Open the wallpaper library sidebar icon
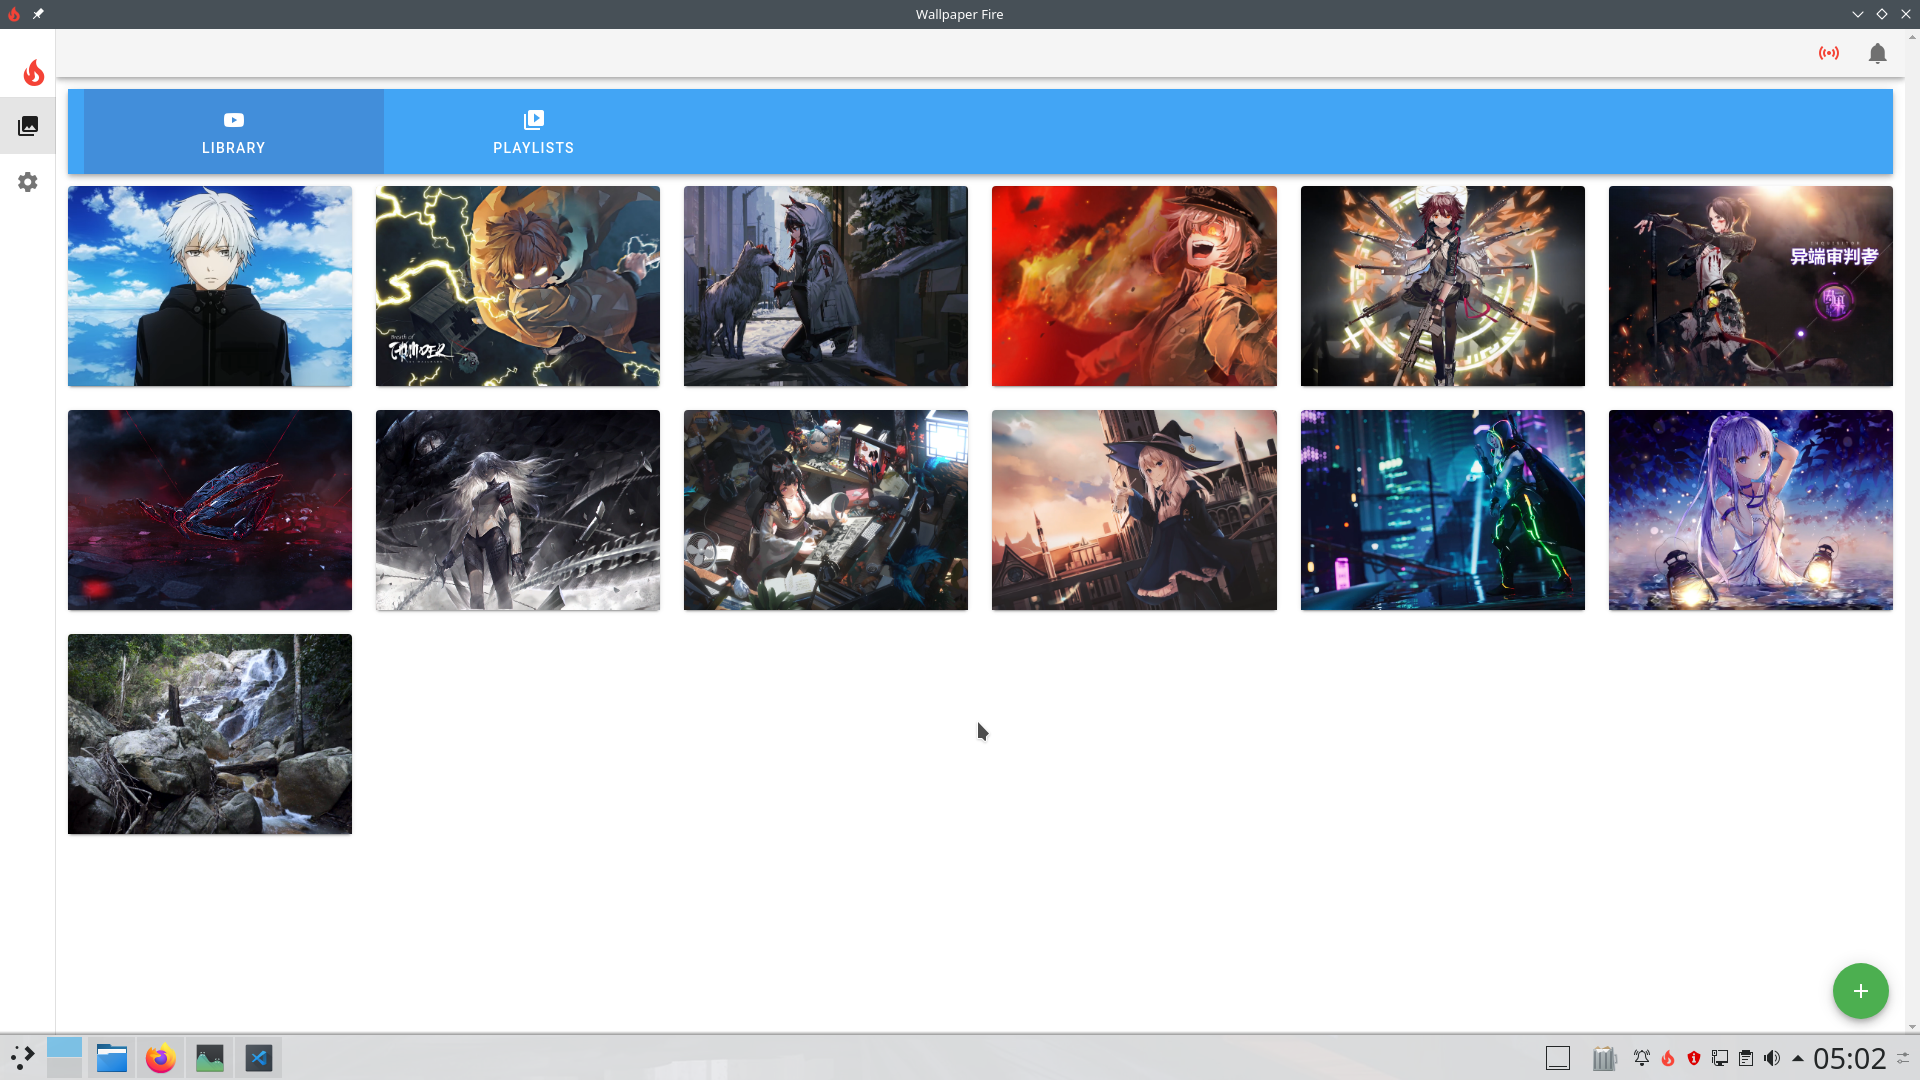 coord(28,126)
